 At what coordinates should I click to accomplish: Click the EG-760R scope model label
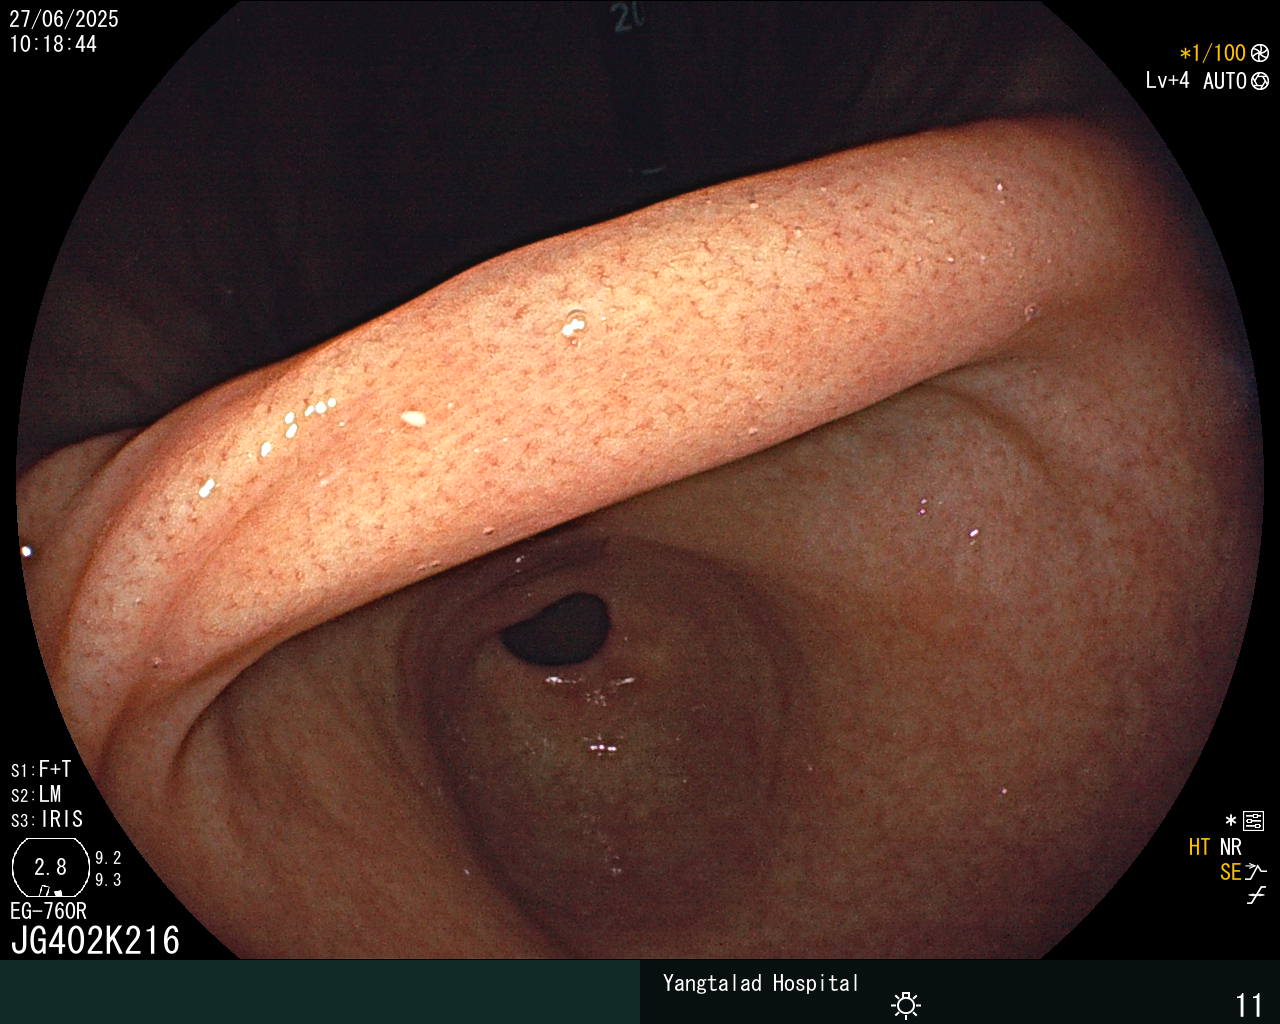(x=48, y=911)
